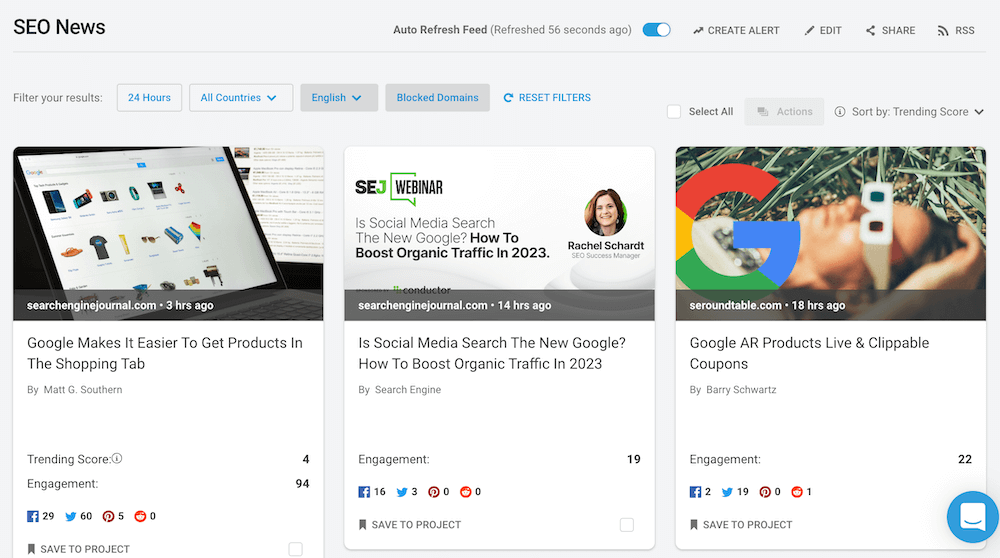Select the 24 Hours filter
1000x558 pixels.
(x=149, y=98)
